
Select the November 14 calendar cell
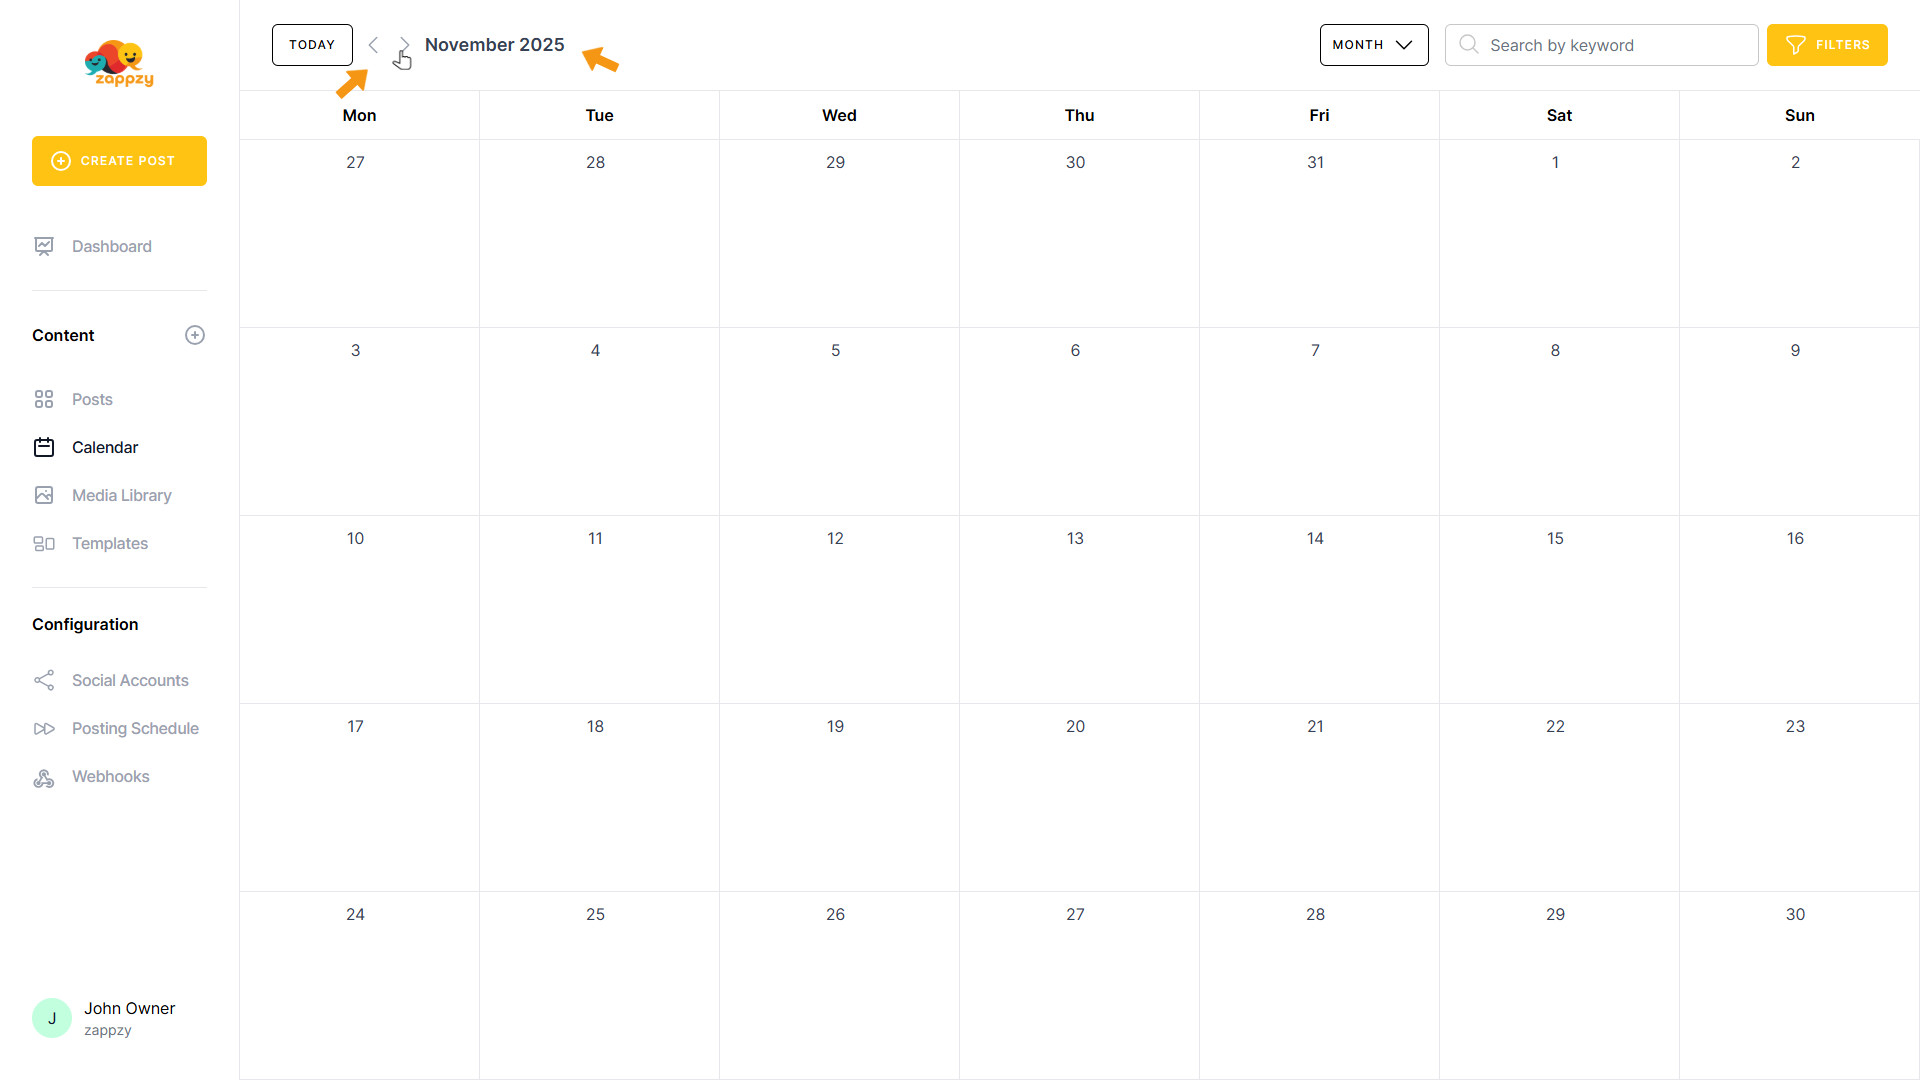pos(1318,610)
